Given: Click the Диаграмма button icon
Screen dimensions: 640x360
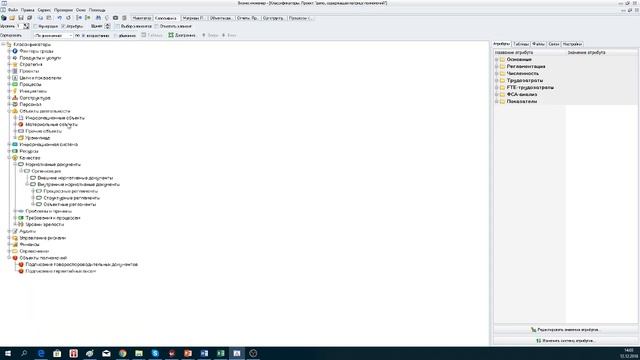Looking at the screenshot, I should point(171,36).
